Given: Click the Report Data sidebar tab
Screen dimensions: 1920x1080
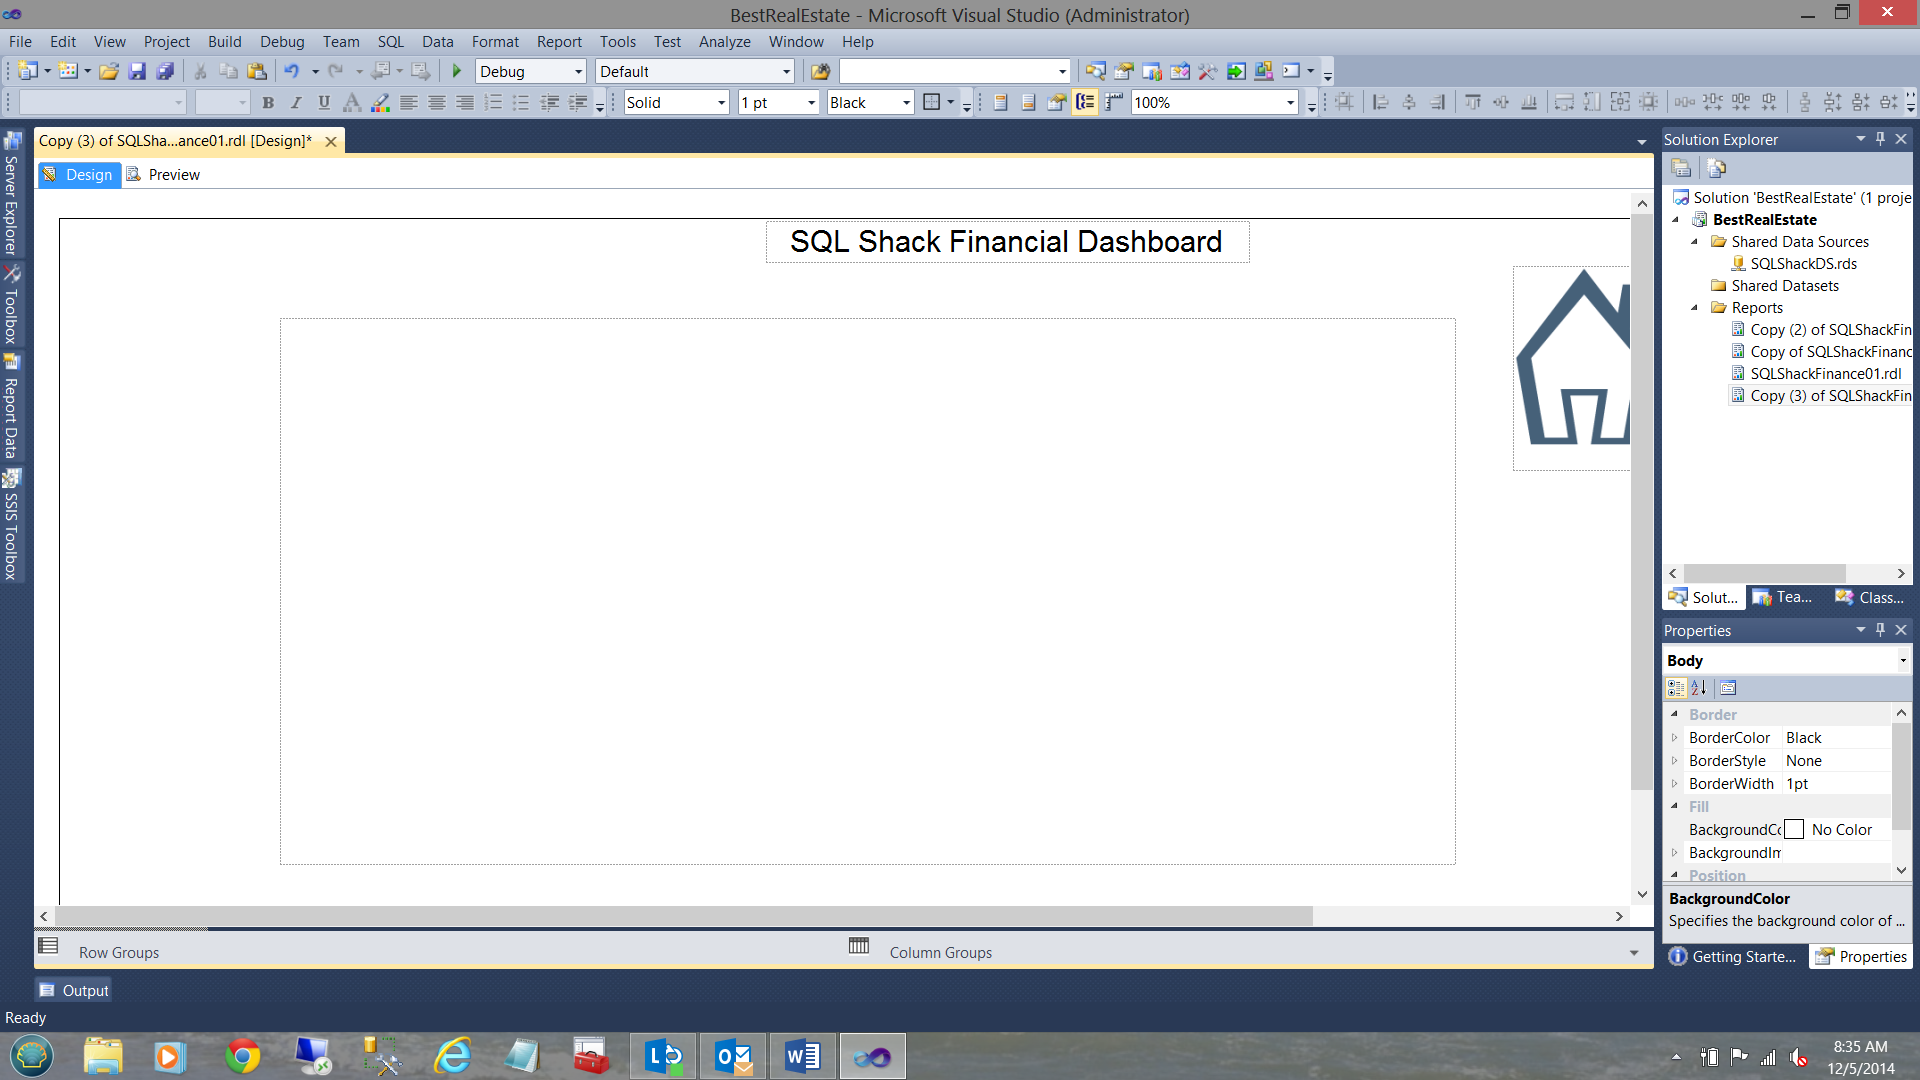Looking at the screenshot, I should pyautogui.click(x=11, y=408).
